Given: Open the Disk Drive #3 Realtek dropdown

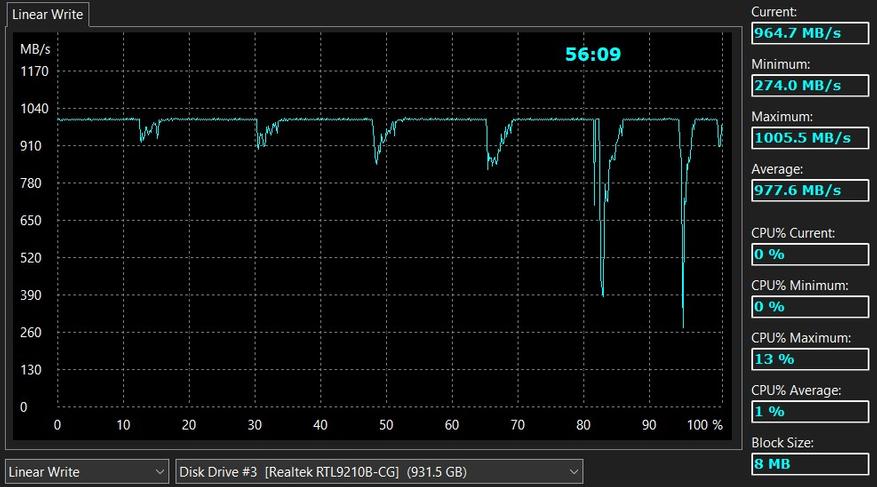Looking at the screenshot, I should pyautogui.click(x=379, y=472).
